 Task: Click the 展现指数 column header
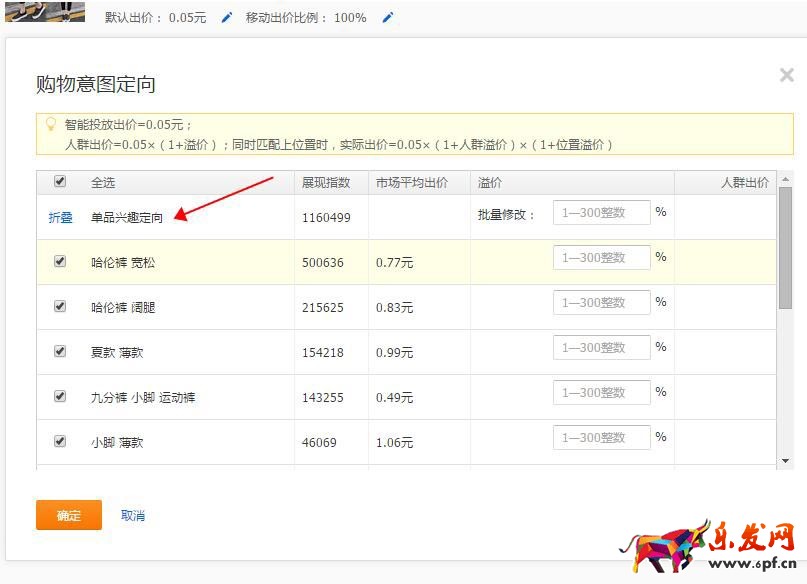[x=326, y=183]
